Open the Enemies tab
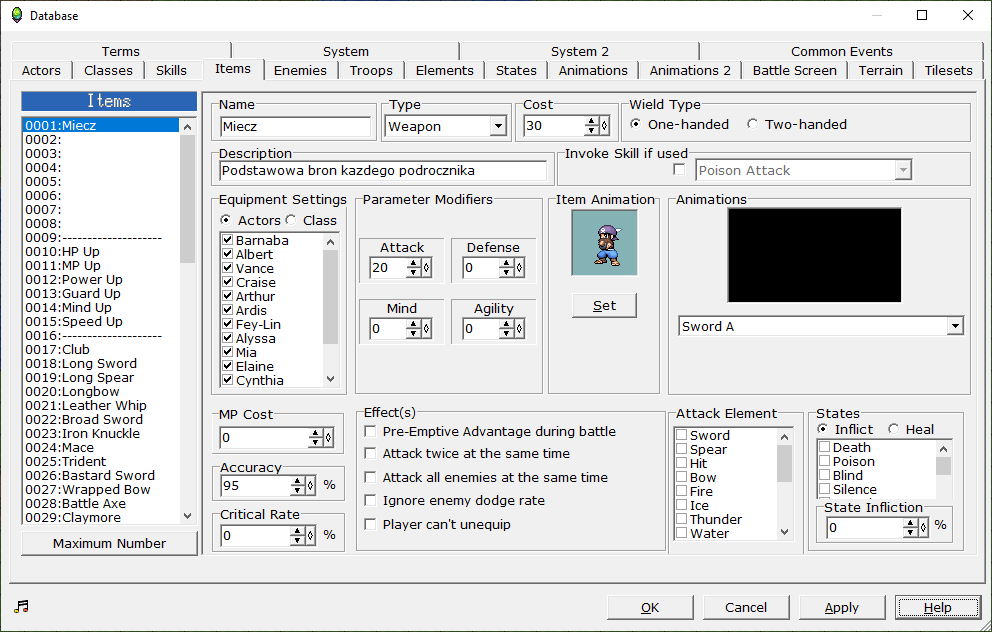992x632 pixels. (301, 70)
